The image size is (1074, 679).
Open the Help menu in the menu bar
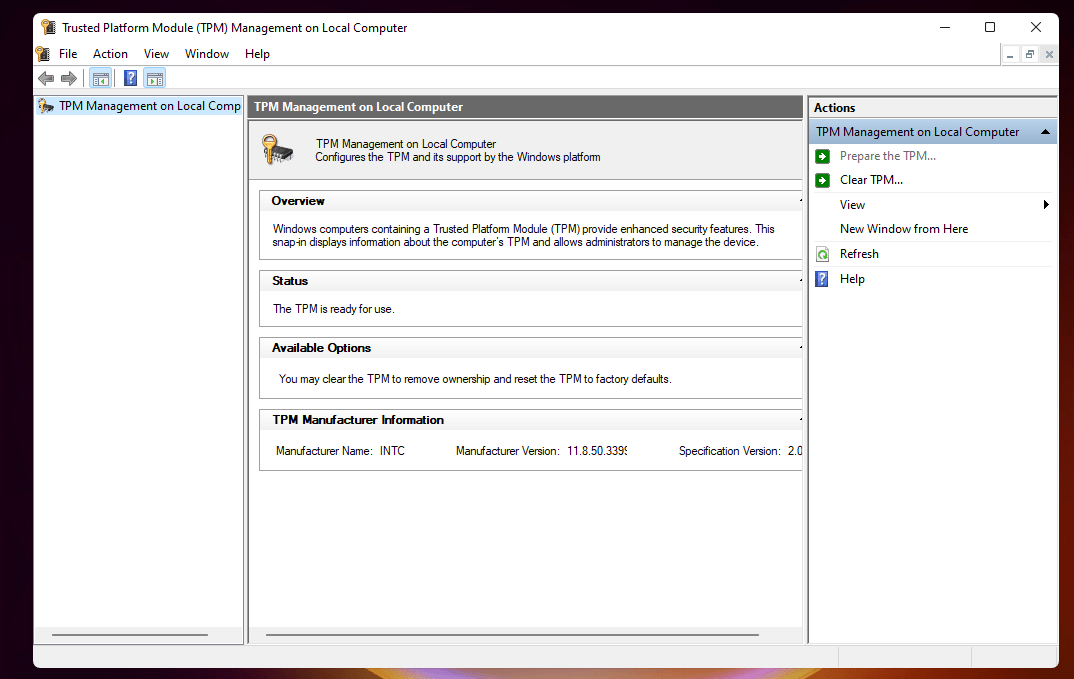(258, 53)
